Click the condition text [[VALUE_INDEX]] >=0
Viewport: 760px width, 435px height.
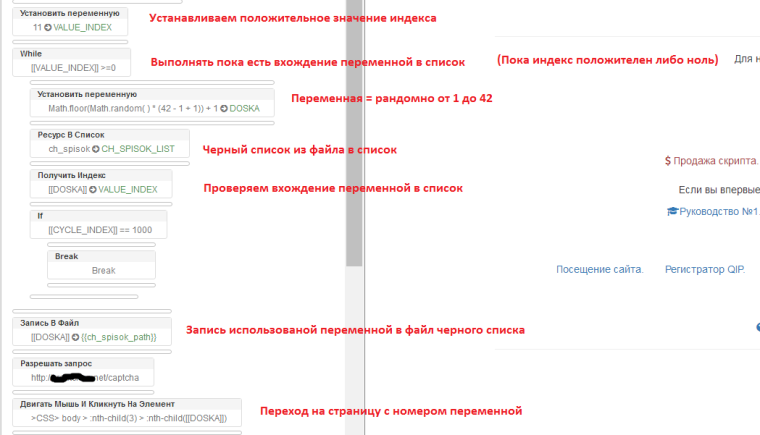(x=73, y=68)
